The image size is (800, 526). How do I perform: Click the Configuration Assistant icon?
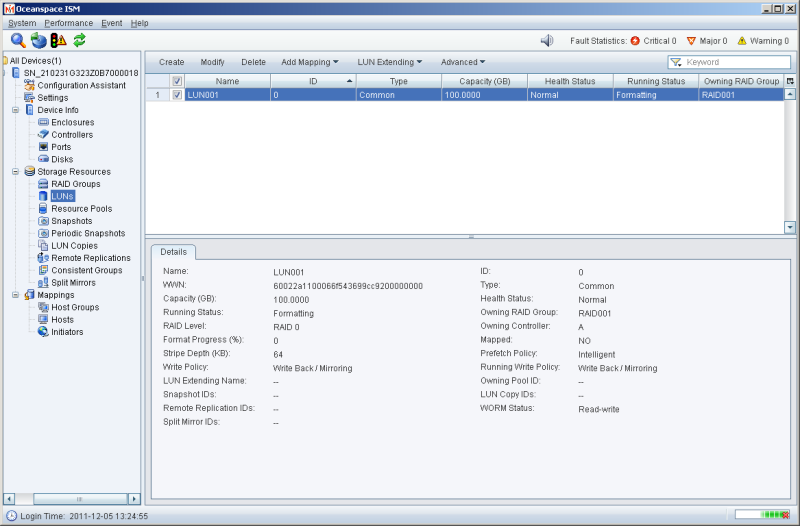pyautogui.click(x=30, y=85)
